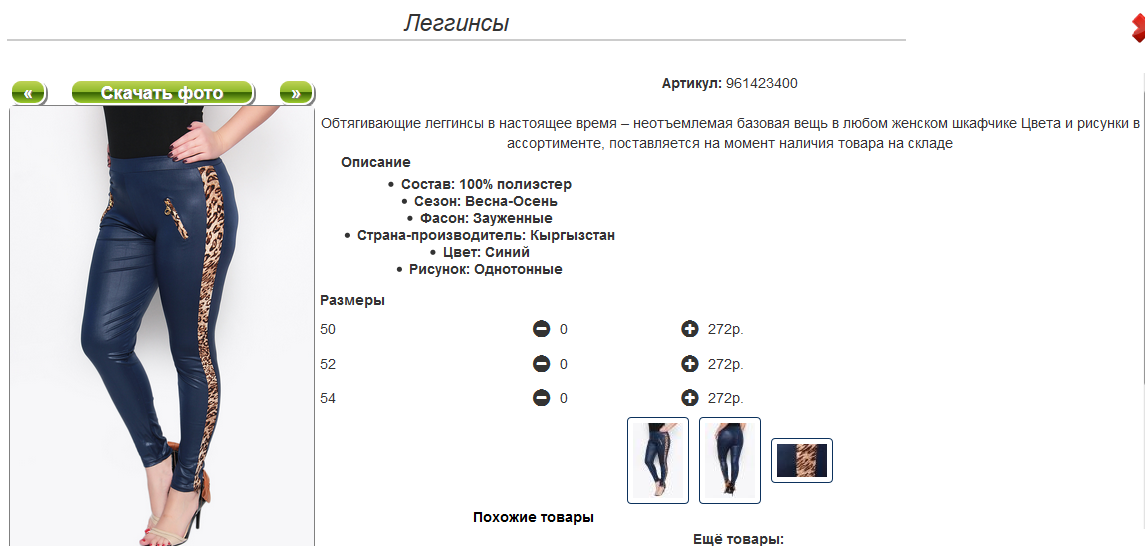Click the plus icon for size 50

(689, 329)
